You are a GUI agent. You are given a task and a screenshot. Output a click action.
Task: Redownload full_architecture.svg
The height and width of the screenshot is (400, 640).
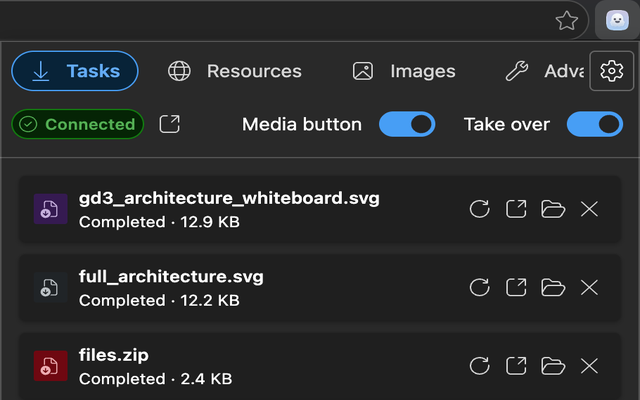(480, 287)
